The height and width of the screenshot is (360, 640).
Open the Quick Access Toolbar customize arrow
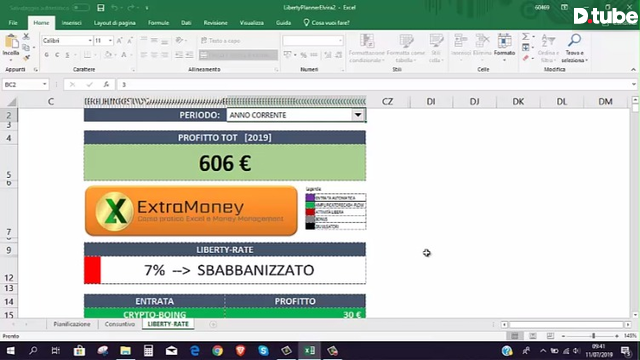[x=147, y=8]
